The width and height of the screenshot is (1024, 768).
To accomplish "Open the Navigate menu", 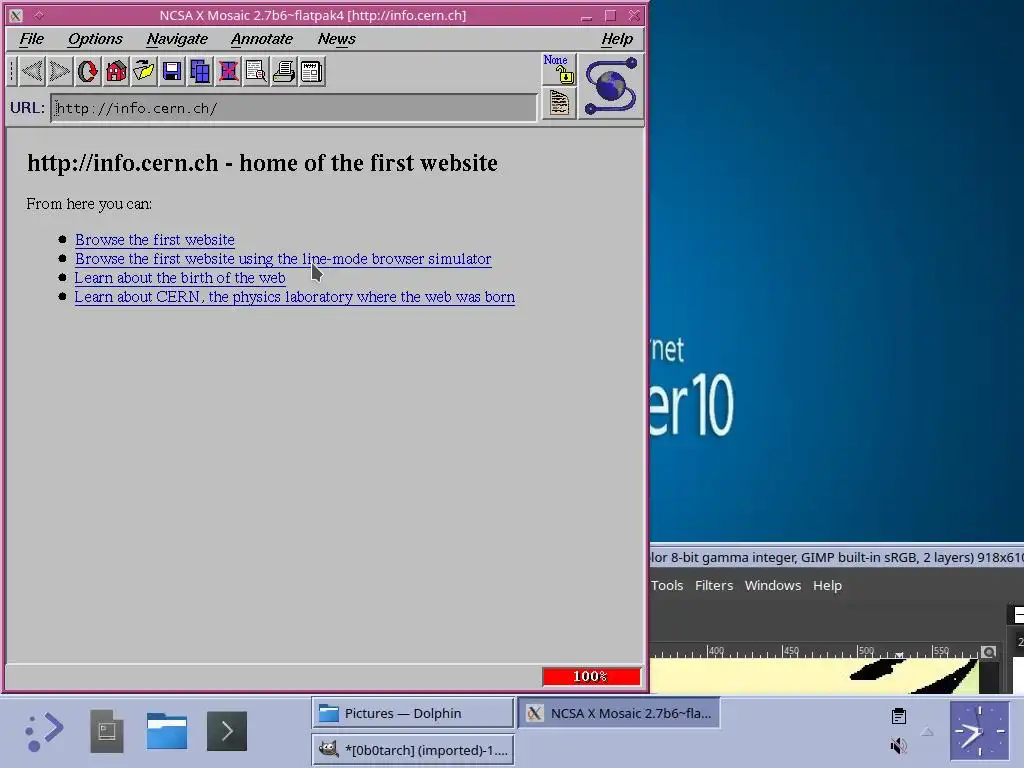I will [177, 39].
